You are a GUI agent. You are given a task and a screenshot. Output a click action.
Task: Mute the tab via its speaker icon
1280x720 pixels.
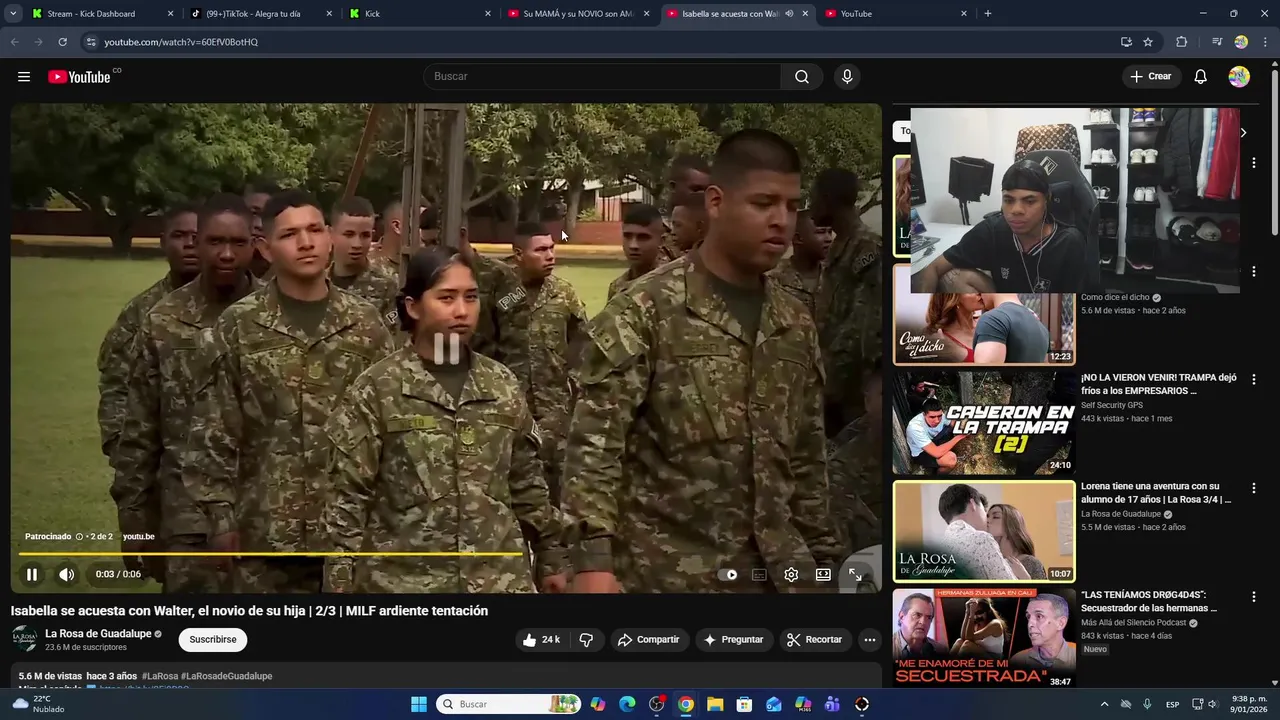point(789,14)
